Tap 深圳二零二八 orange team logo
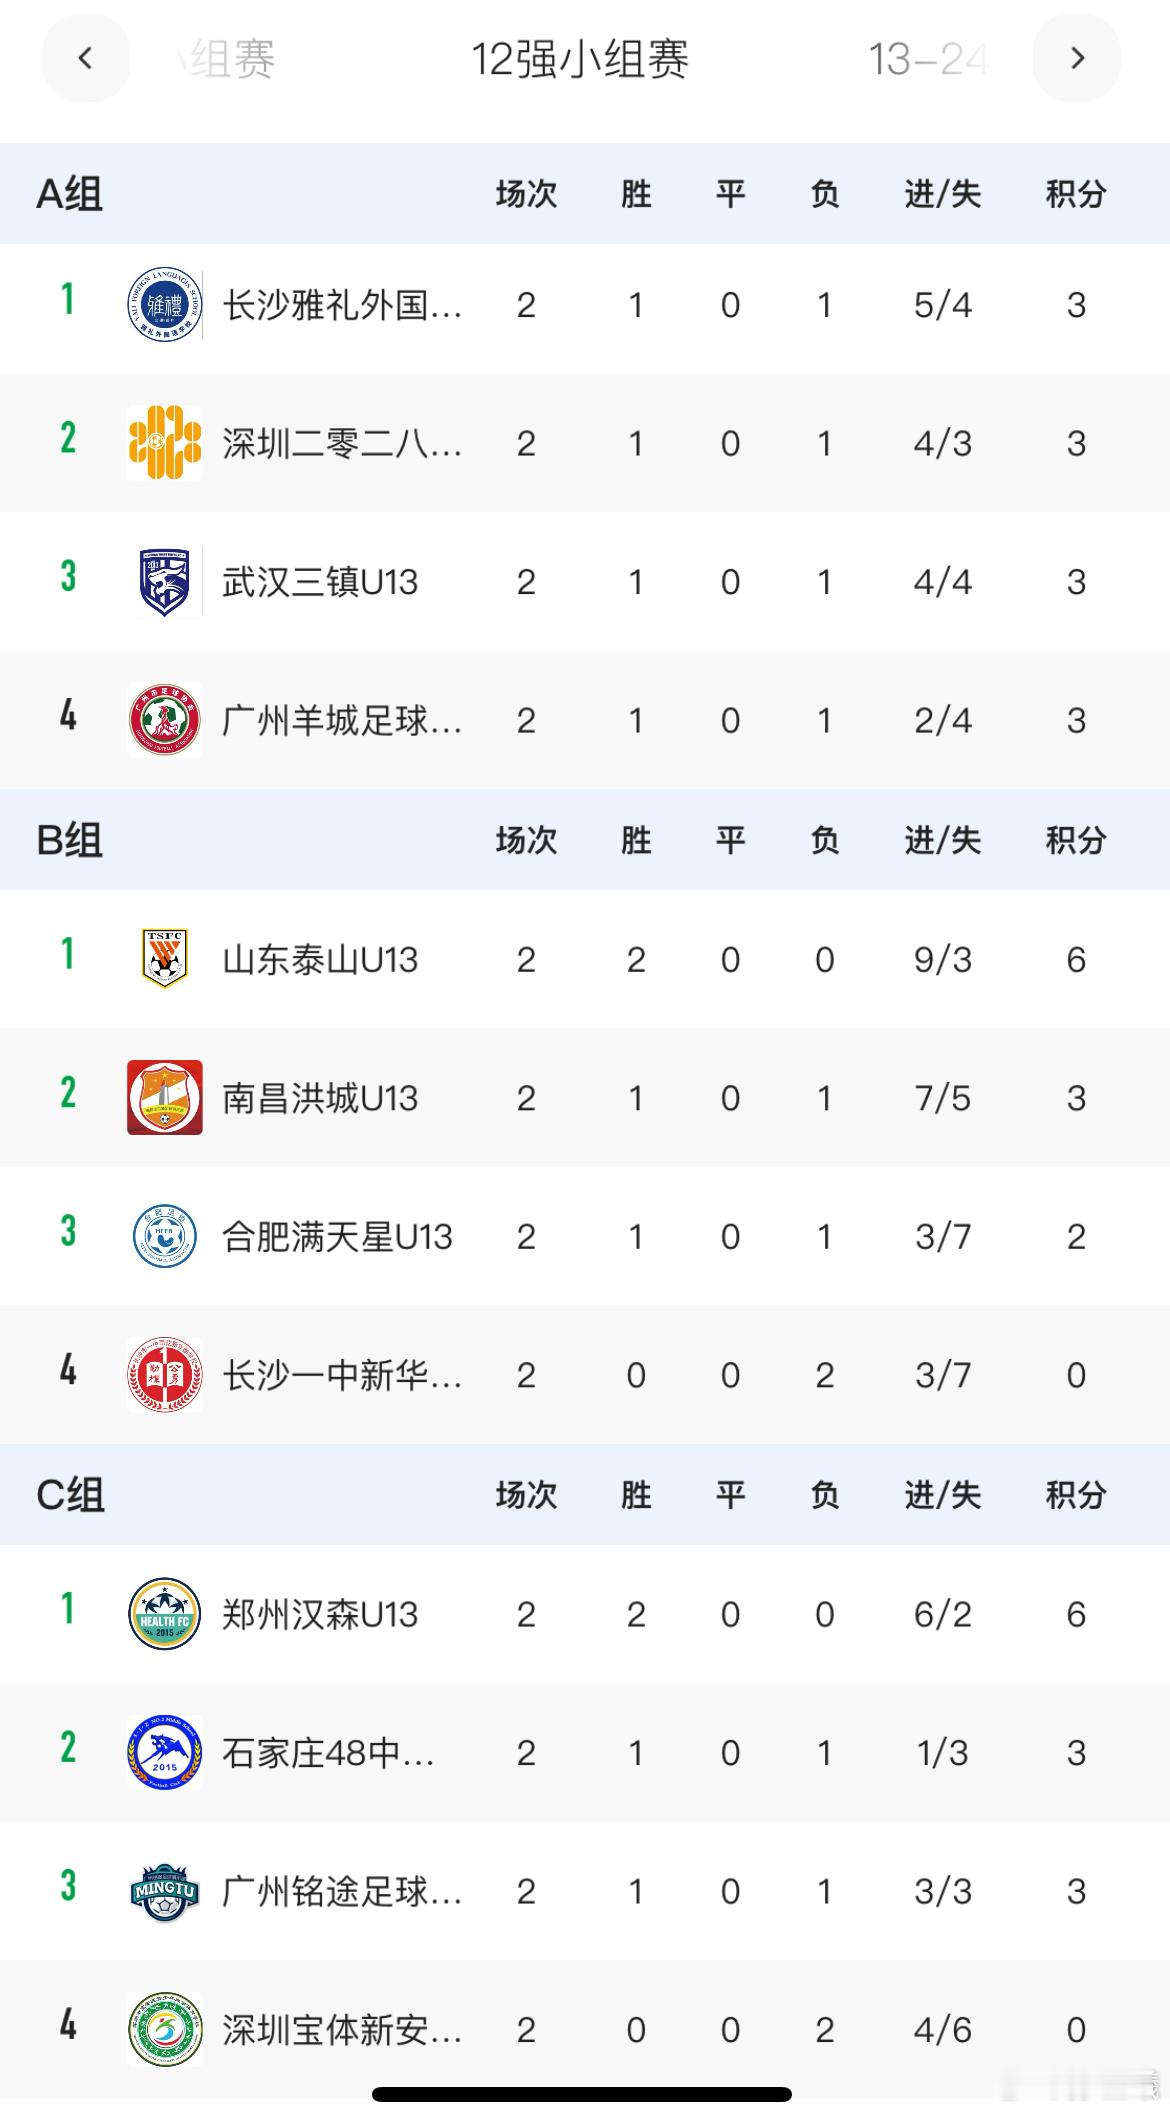The height and width of the screenshot is (2112, 1170). click(165, 443)
